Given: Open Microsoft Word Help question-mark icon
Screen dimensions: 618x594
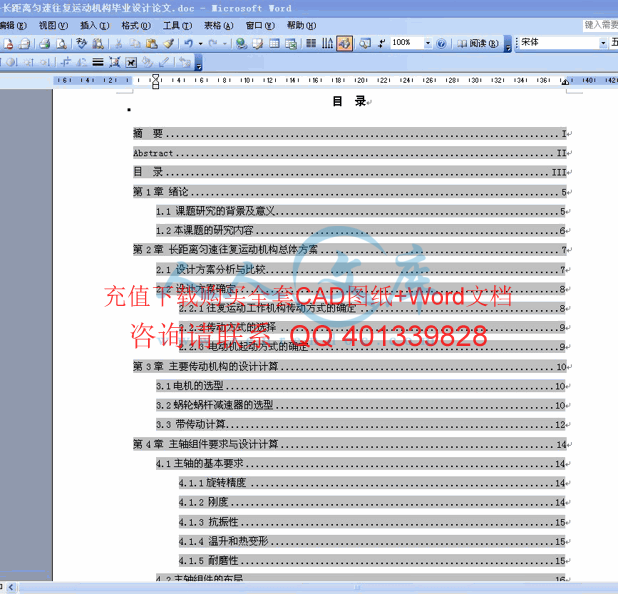Looking at the screenshot, I should pos(441,43).
